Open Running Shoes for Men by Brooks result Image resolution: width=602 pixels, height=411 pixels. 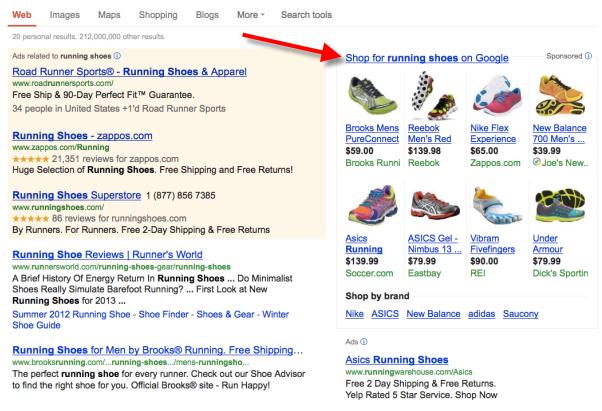[x=157, y=350]
